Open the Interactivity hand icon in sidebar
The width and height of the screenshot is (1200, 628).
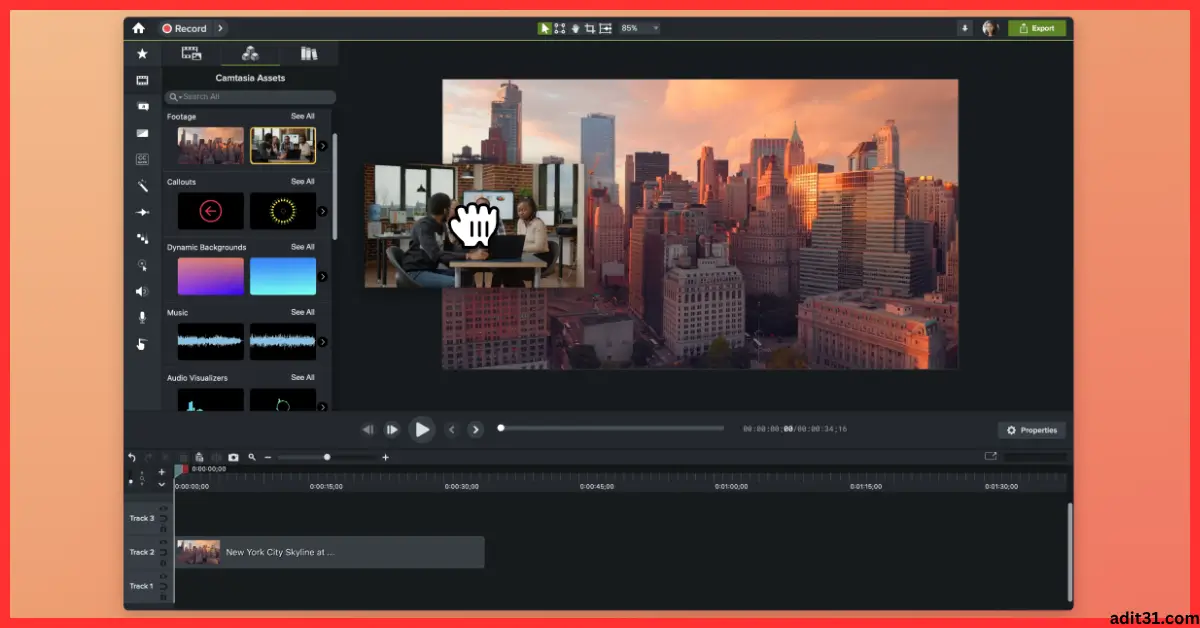coord(142,344)
